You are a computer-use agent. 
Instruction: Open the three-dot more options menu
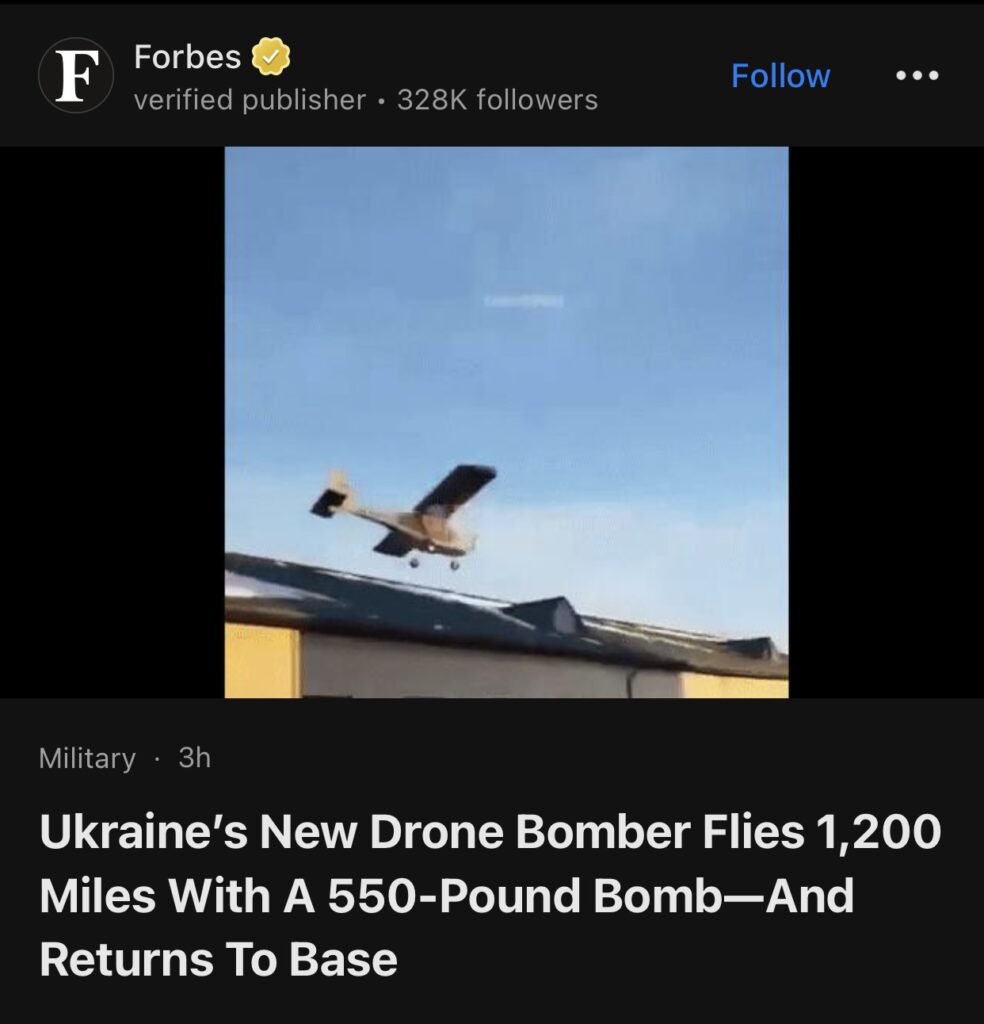coord(917,76)
